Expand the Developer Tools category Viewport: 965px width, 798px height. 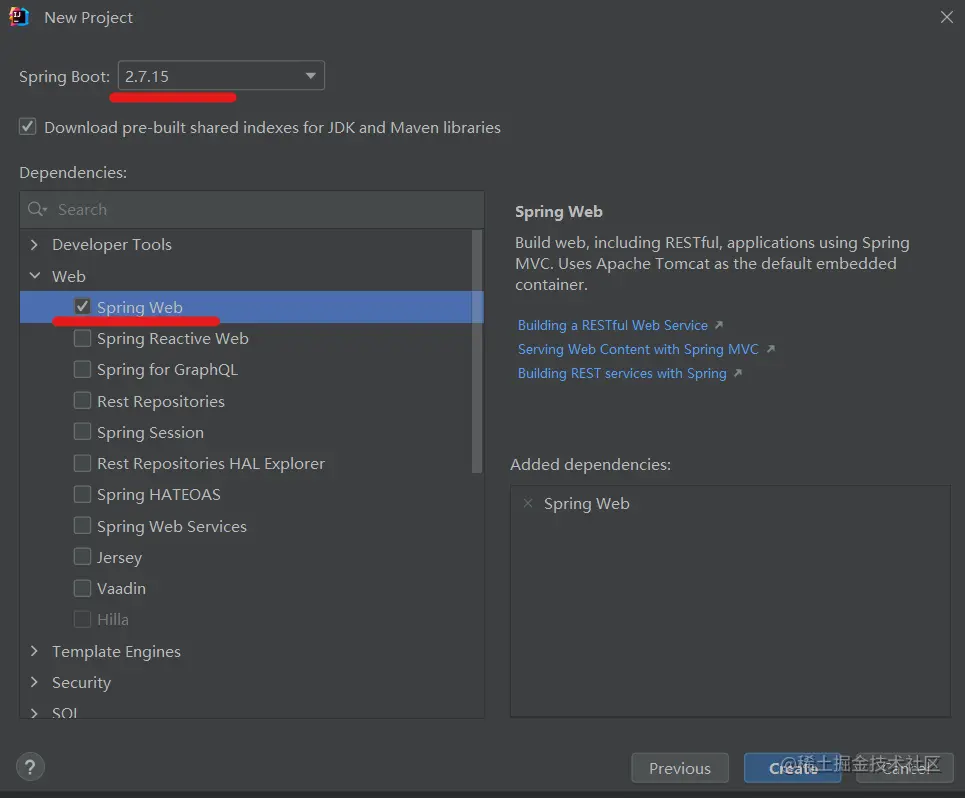(x=35, y=244)
